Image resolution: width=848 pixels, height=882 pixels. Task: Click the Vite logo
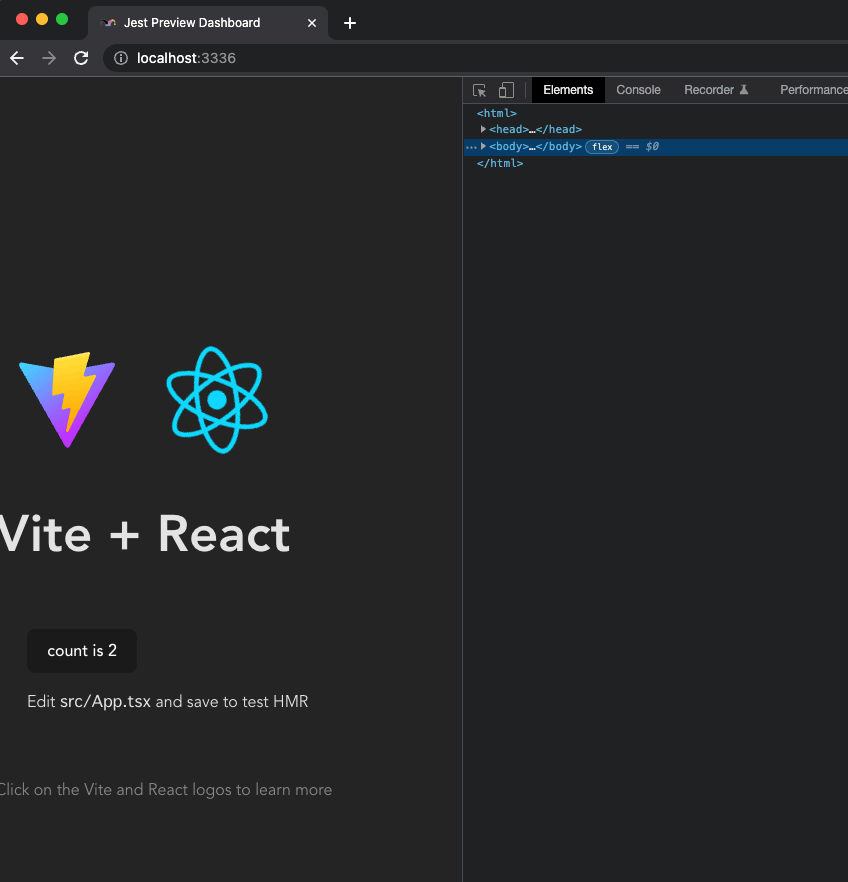click(x=66, y=399)
